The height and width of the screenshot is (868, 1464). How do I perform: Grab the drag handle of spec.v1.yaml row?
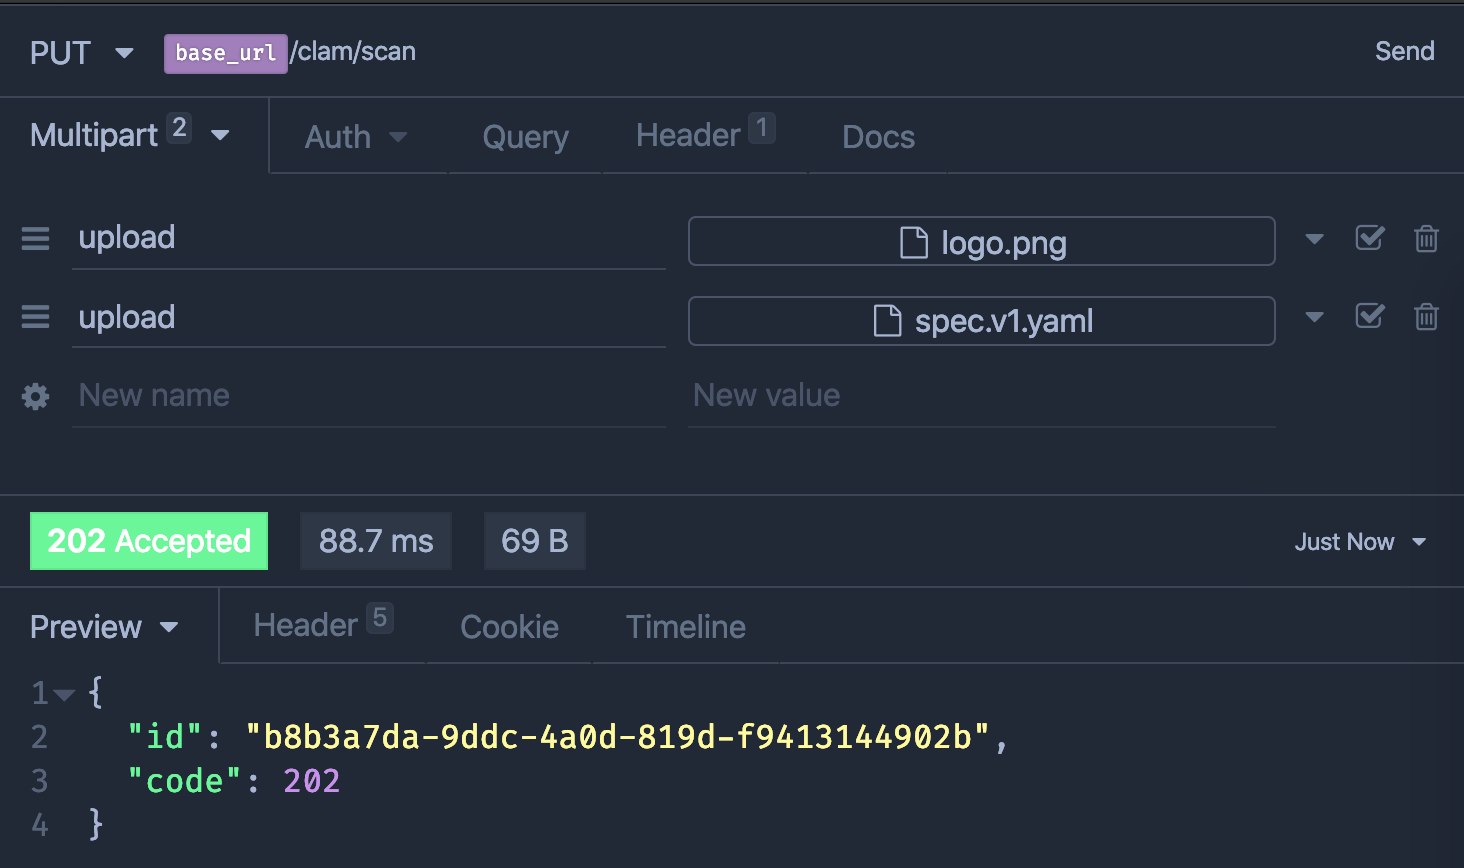point(36,317)
